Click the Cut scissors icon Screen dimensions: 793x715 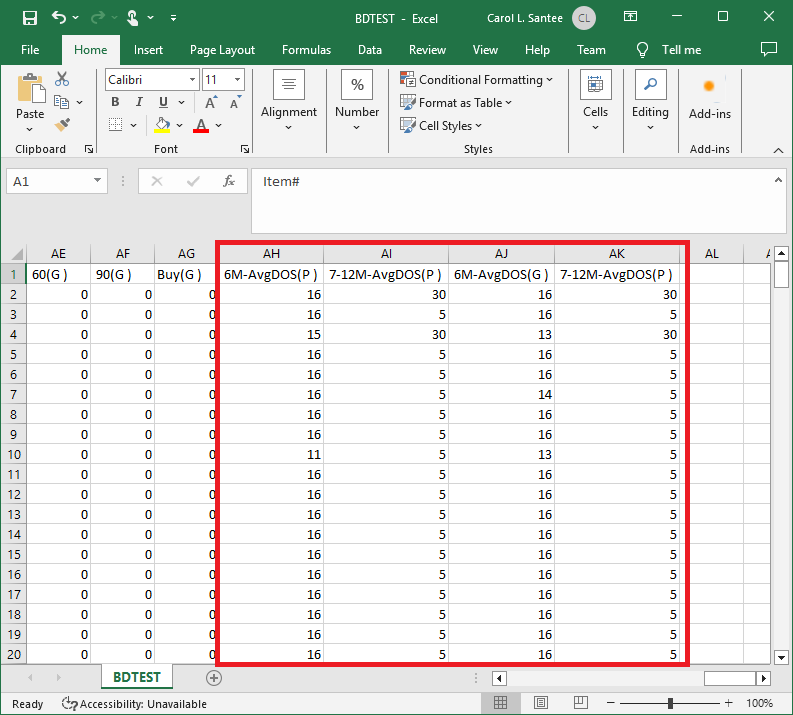pos(62,79)
